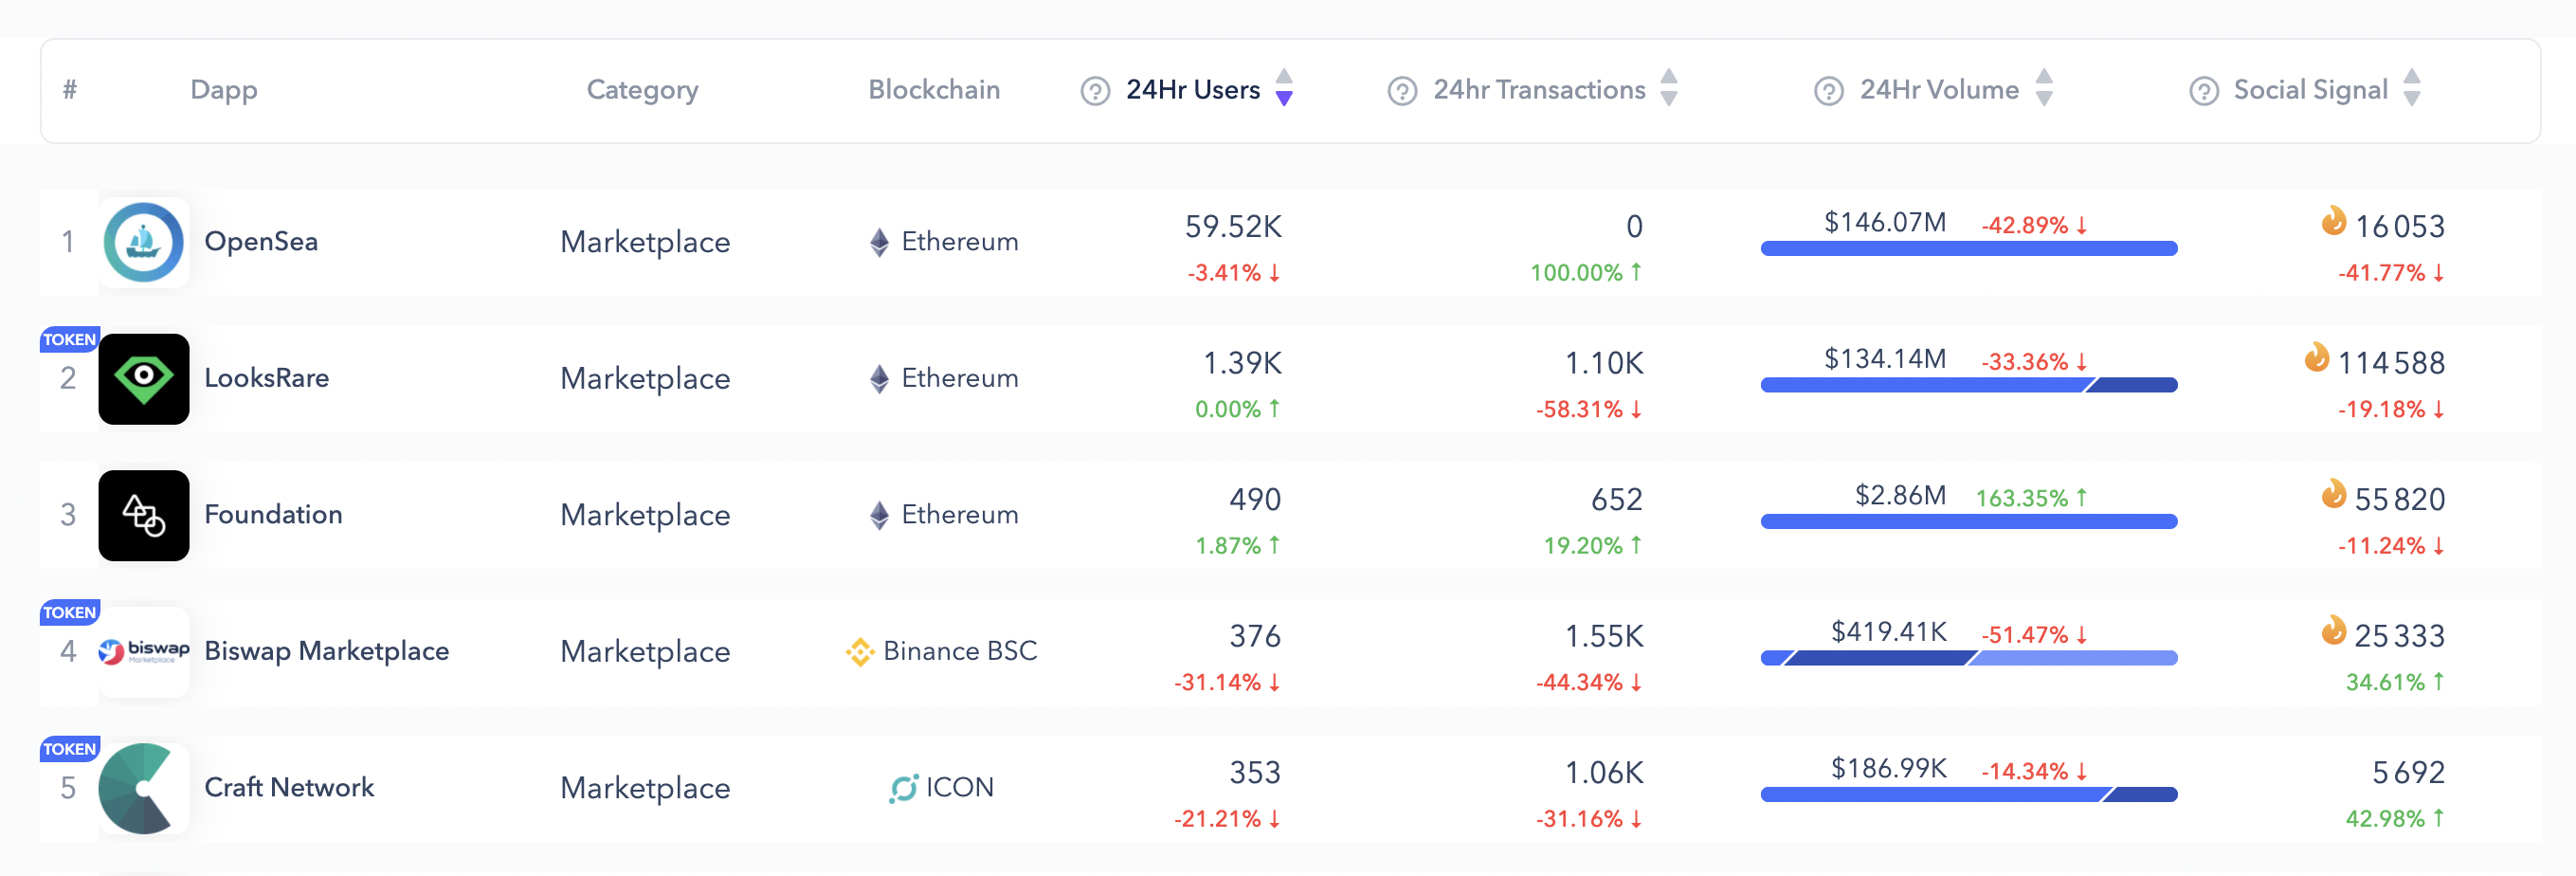Toggle sort arrows on 24hr Transactions column

pos(1669,88)
